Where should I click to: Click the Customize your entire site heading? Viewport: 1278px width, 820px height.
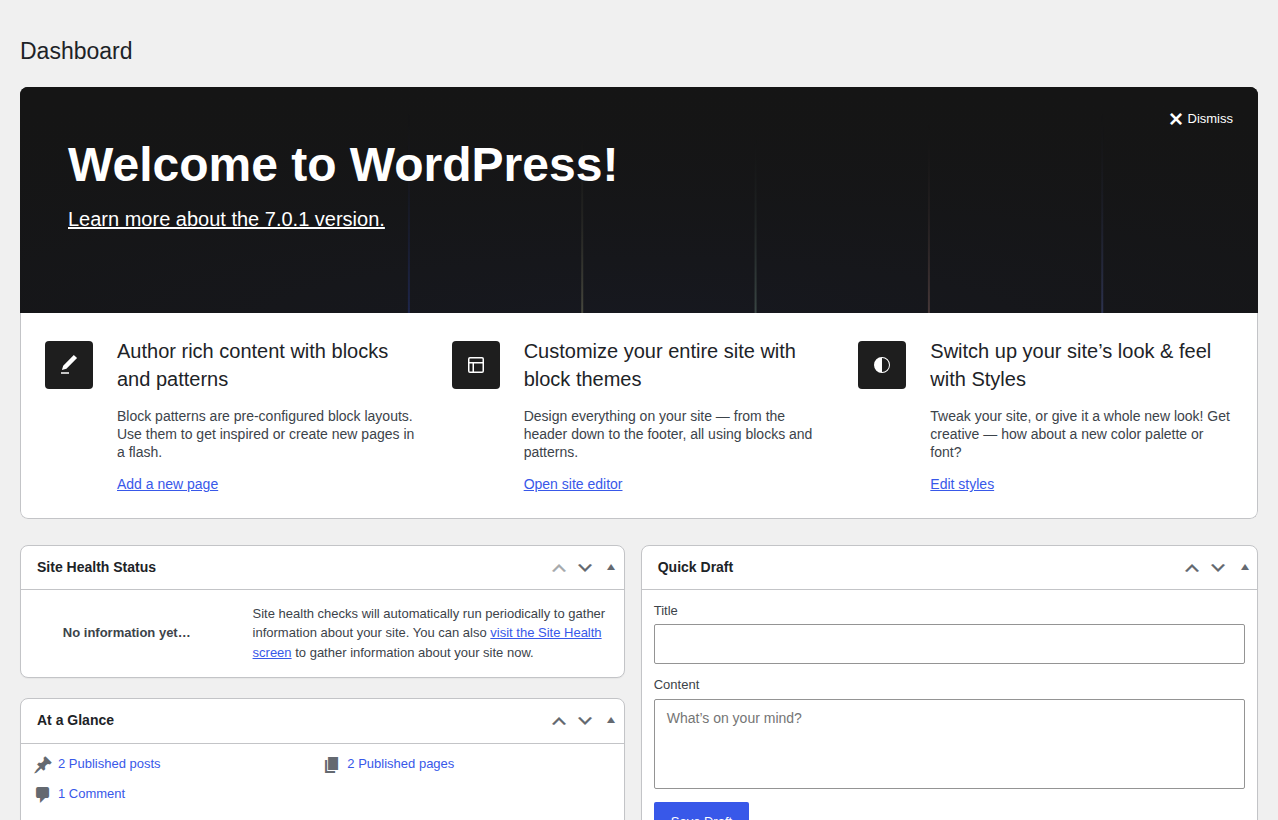click(660, 365)
